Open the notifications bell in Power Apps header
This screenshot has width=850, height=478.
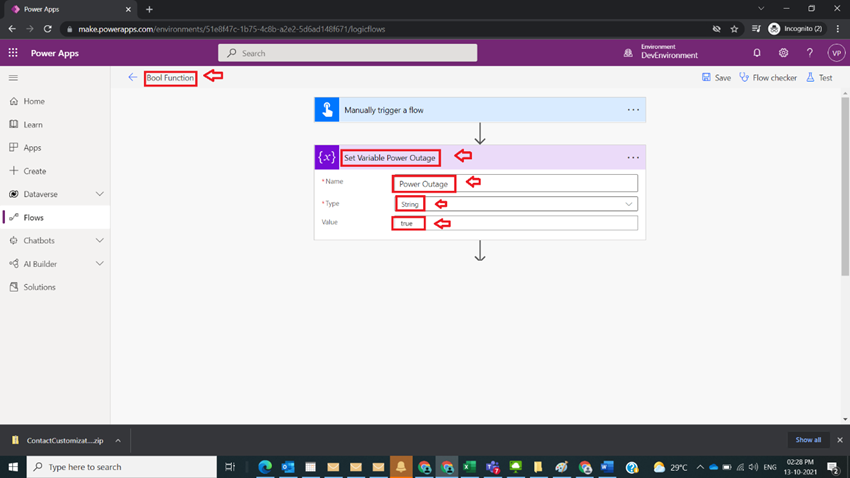pyautogui.click(x=757, y=53)
